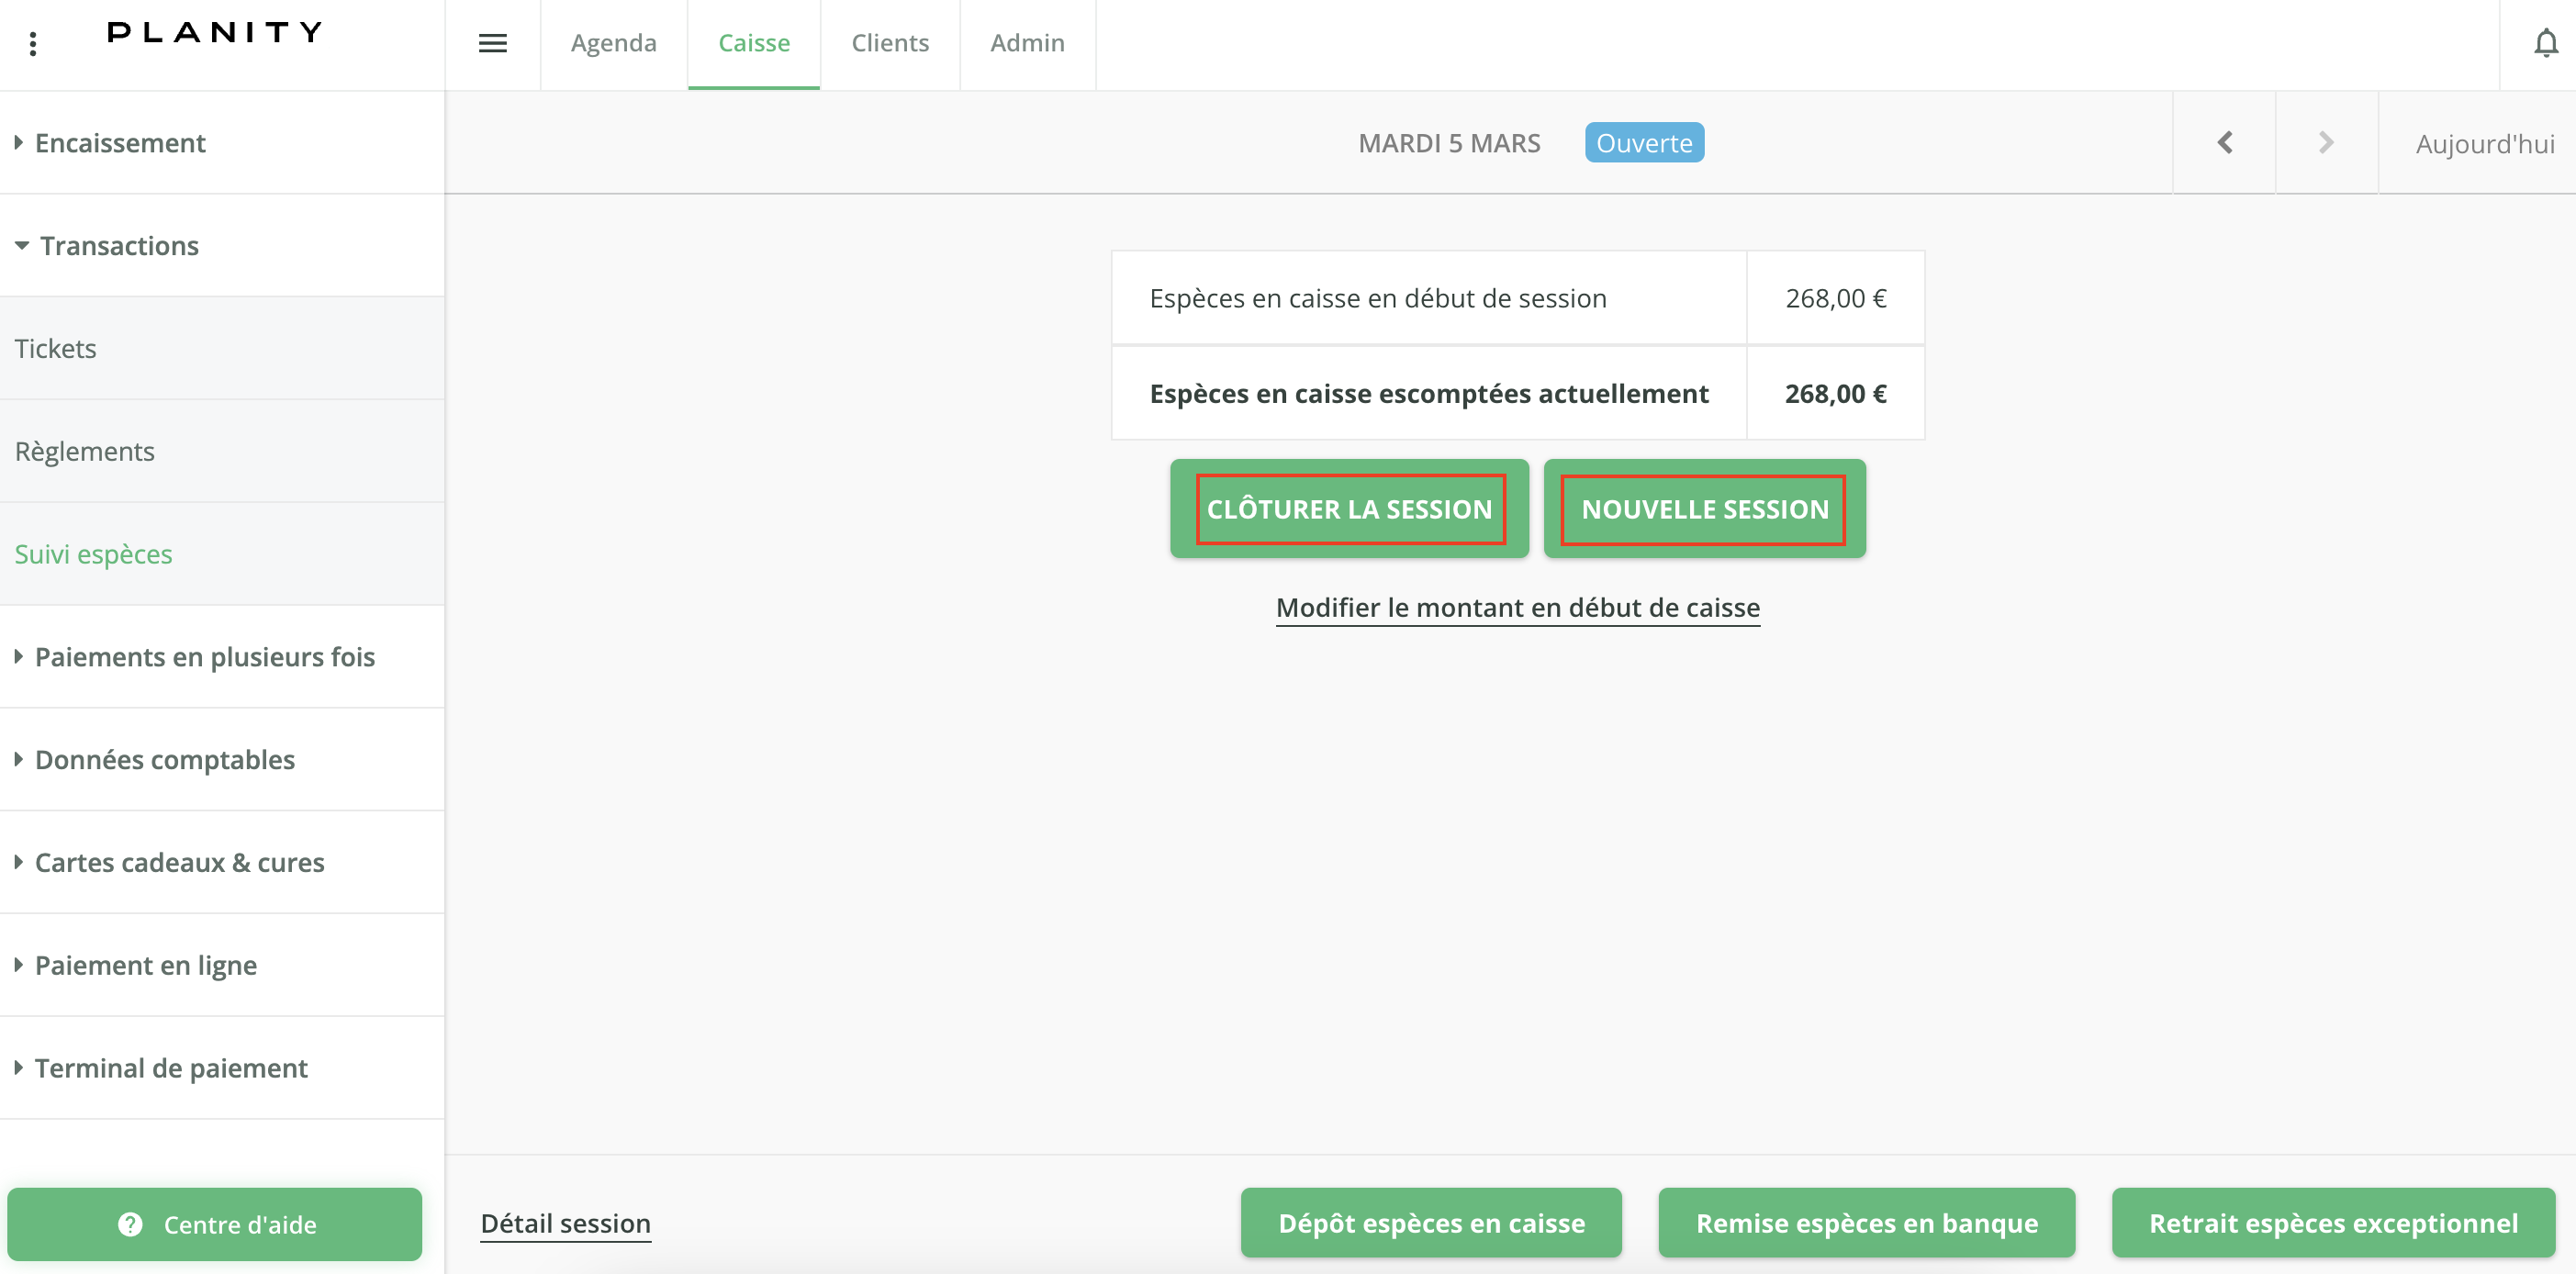The height and width of the screenshot is (1274, 2576).
Task: Switch to the Agenda tab
Action: click(613, 43)
